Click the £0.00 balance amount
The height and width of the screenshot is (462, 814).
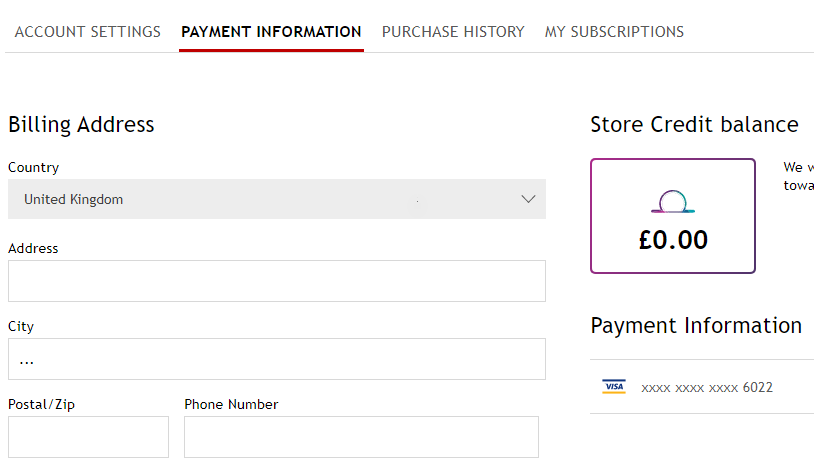click(x=673, y=240)
